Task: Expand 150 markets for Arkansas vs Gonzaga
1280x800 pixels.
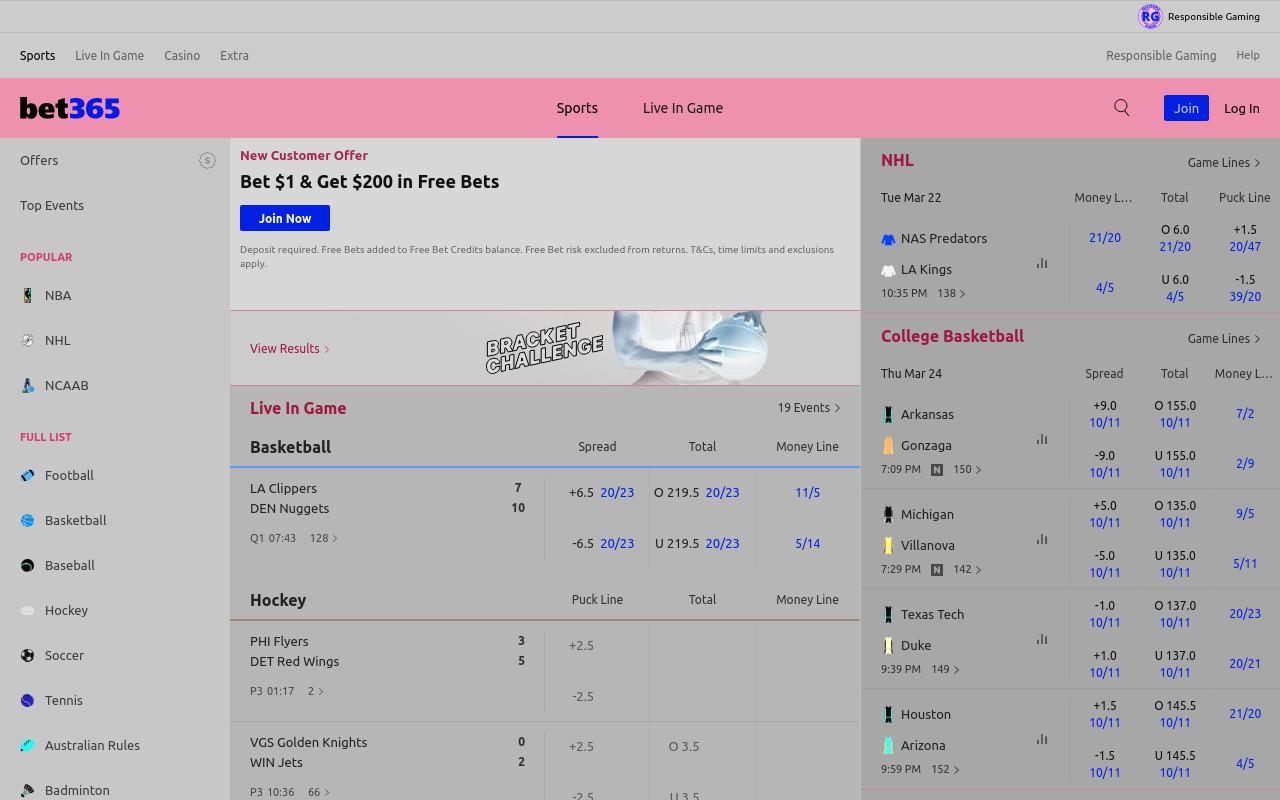Action: pyautogui.click(x=967, y=469)
